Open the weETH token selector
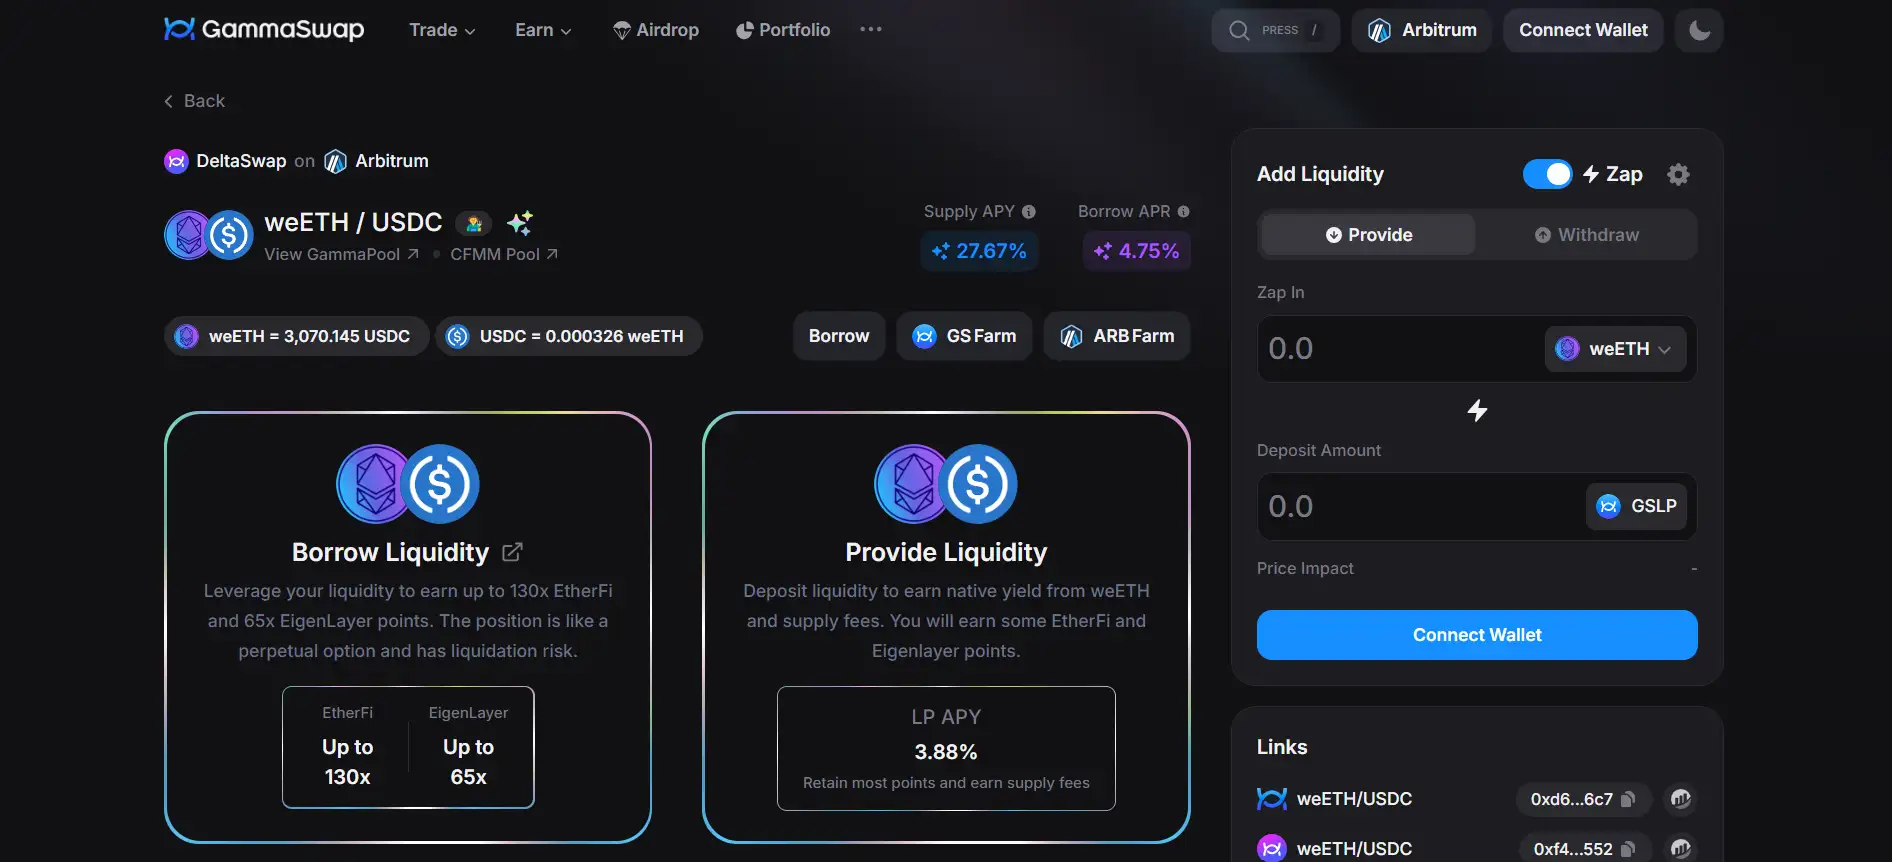The width and height of the screenshot is (1892, 862). coord(1615,349)
